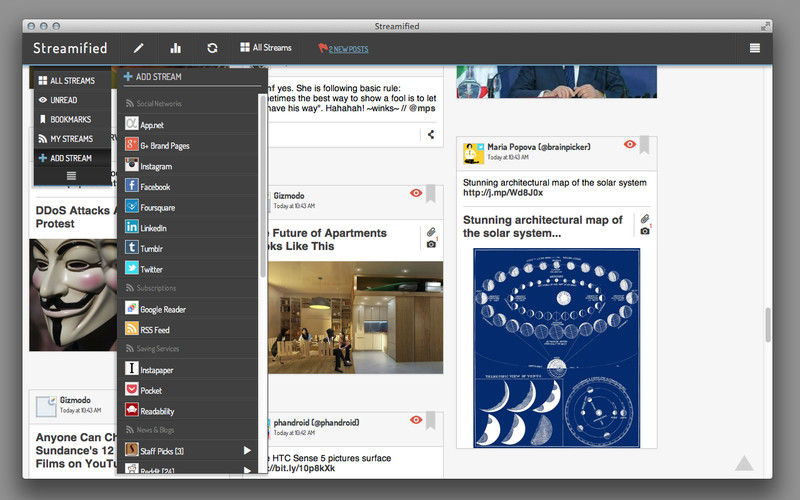800x500 pixels.
Task: Select All Streams in the sidebar menu
Action: click(x=72, y=81)
